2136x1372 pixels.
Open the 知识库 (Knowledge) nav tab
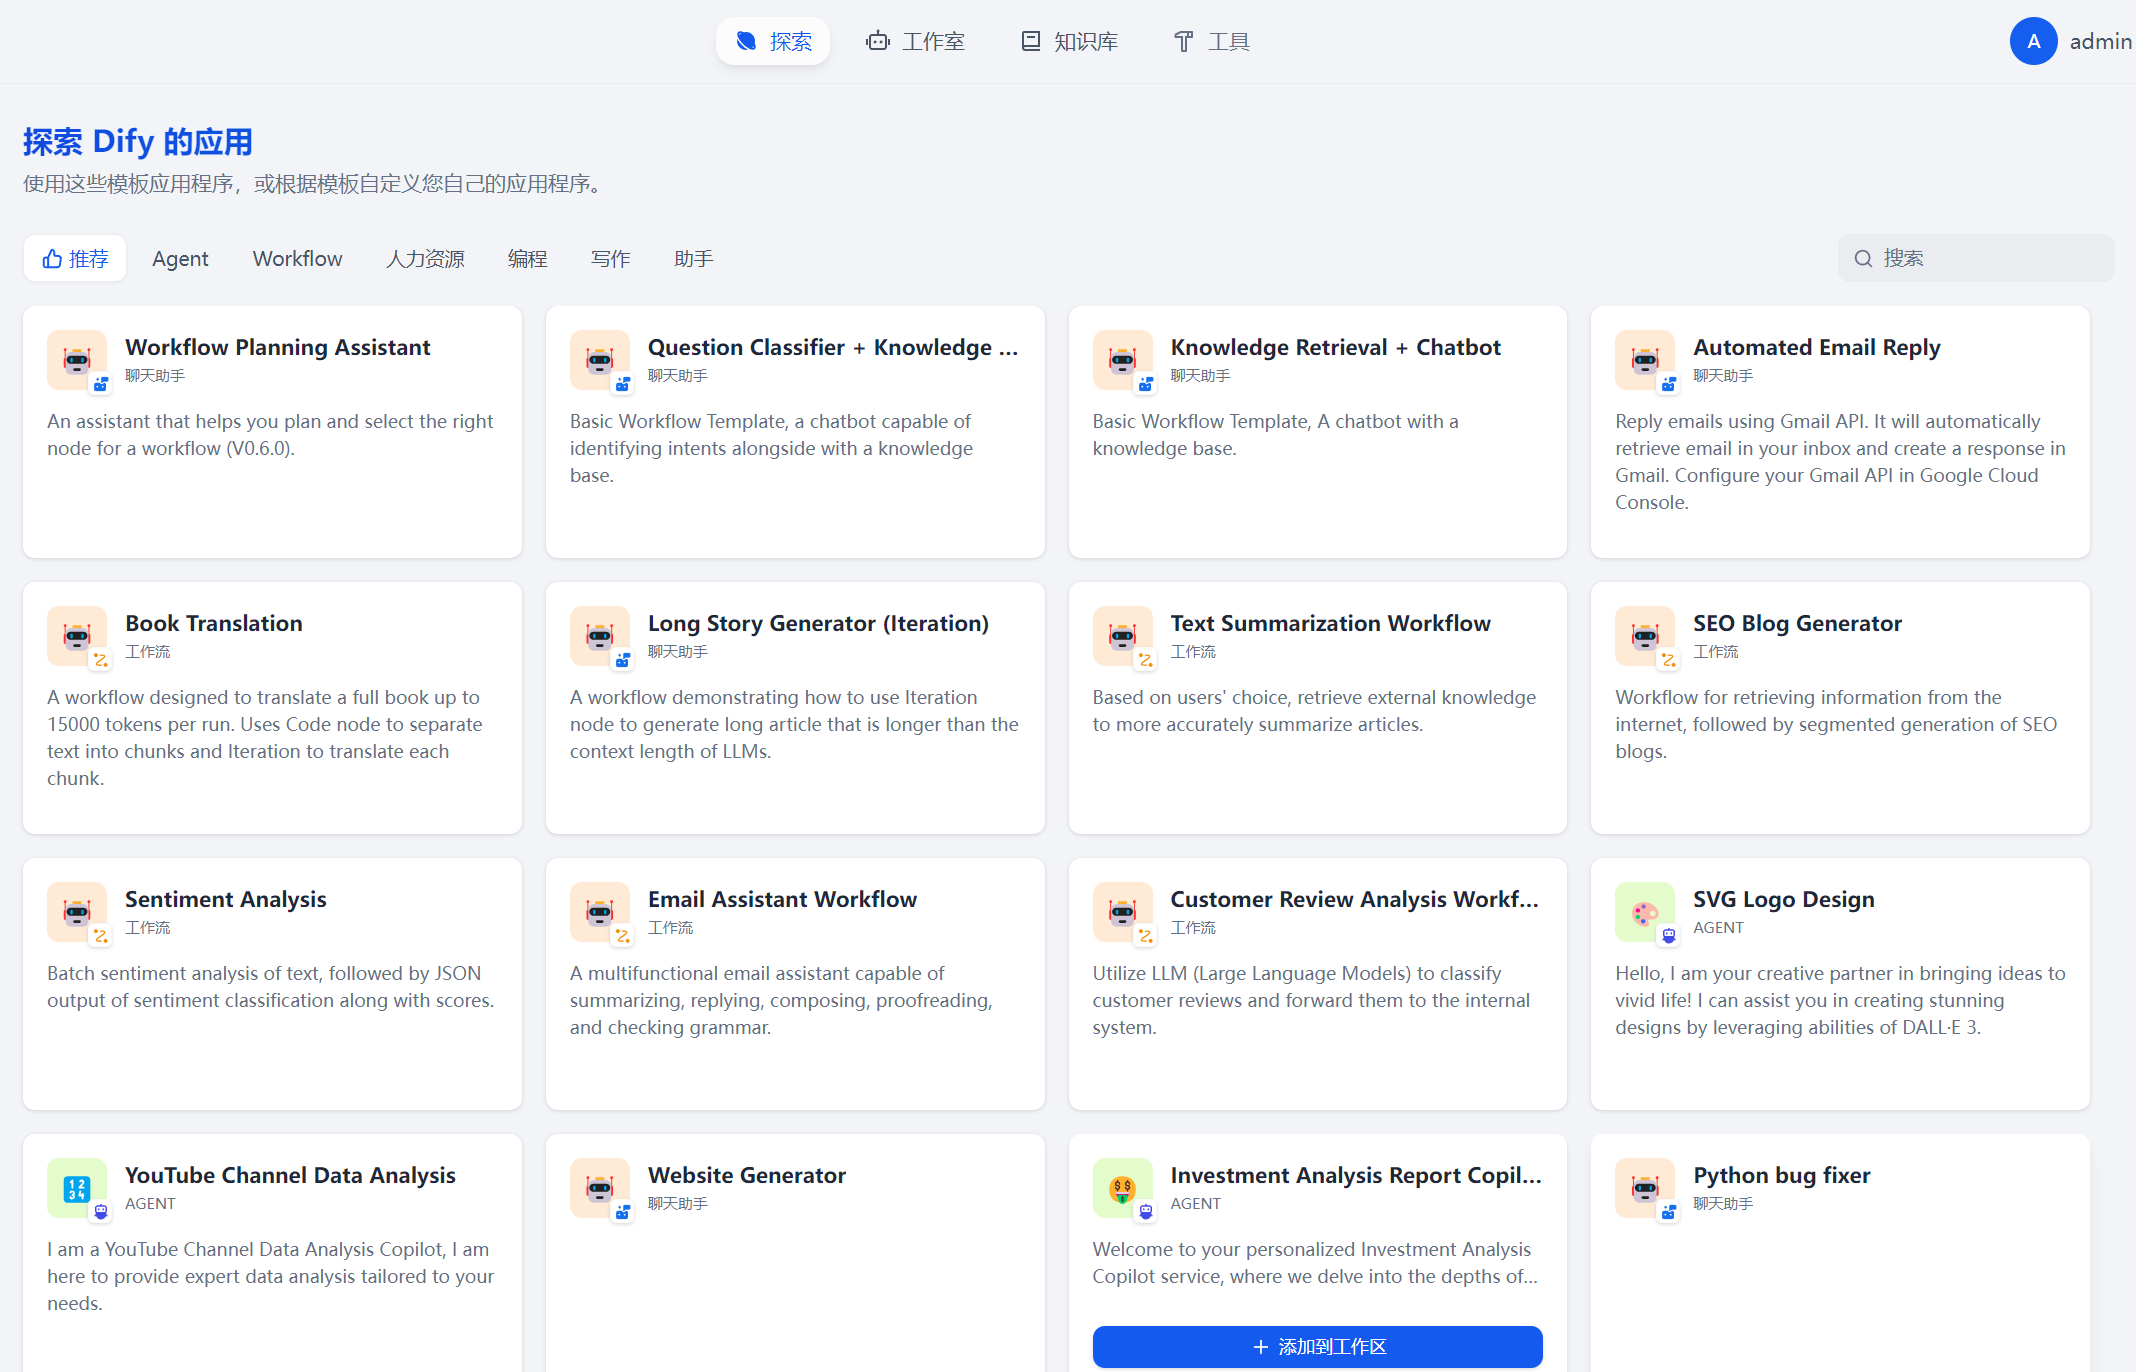1069,41
